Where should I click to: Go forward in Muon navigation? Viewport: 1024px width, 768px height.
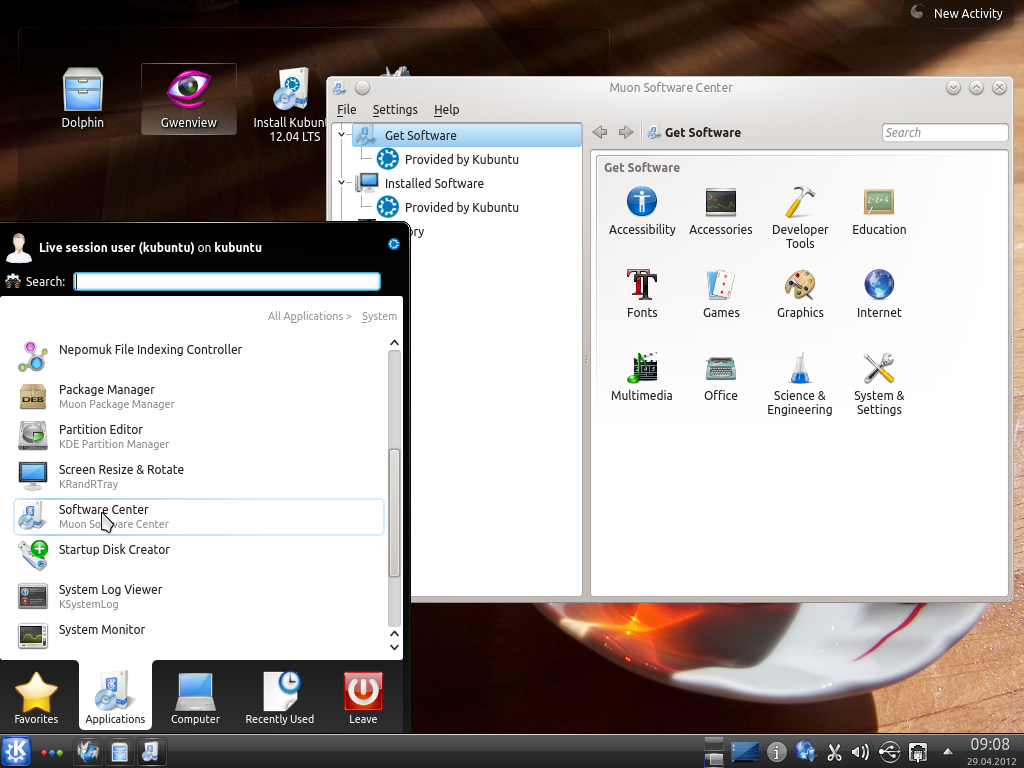coord(626,133)
